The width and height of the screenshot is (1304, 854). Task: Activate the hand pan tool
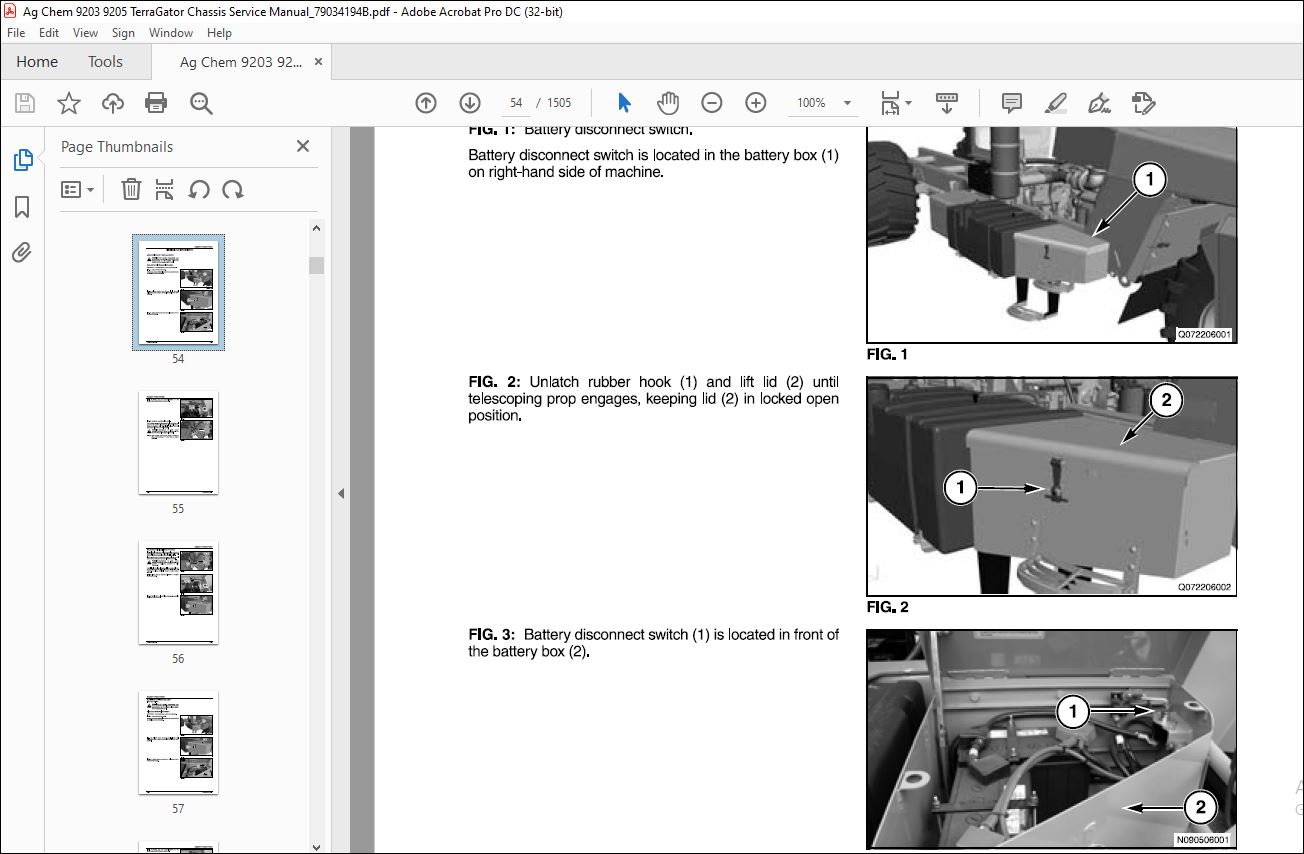click(668, 103)
